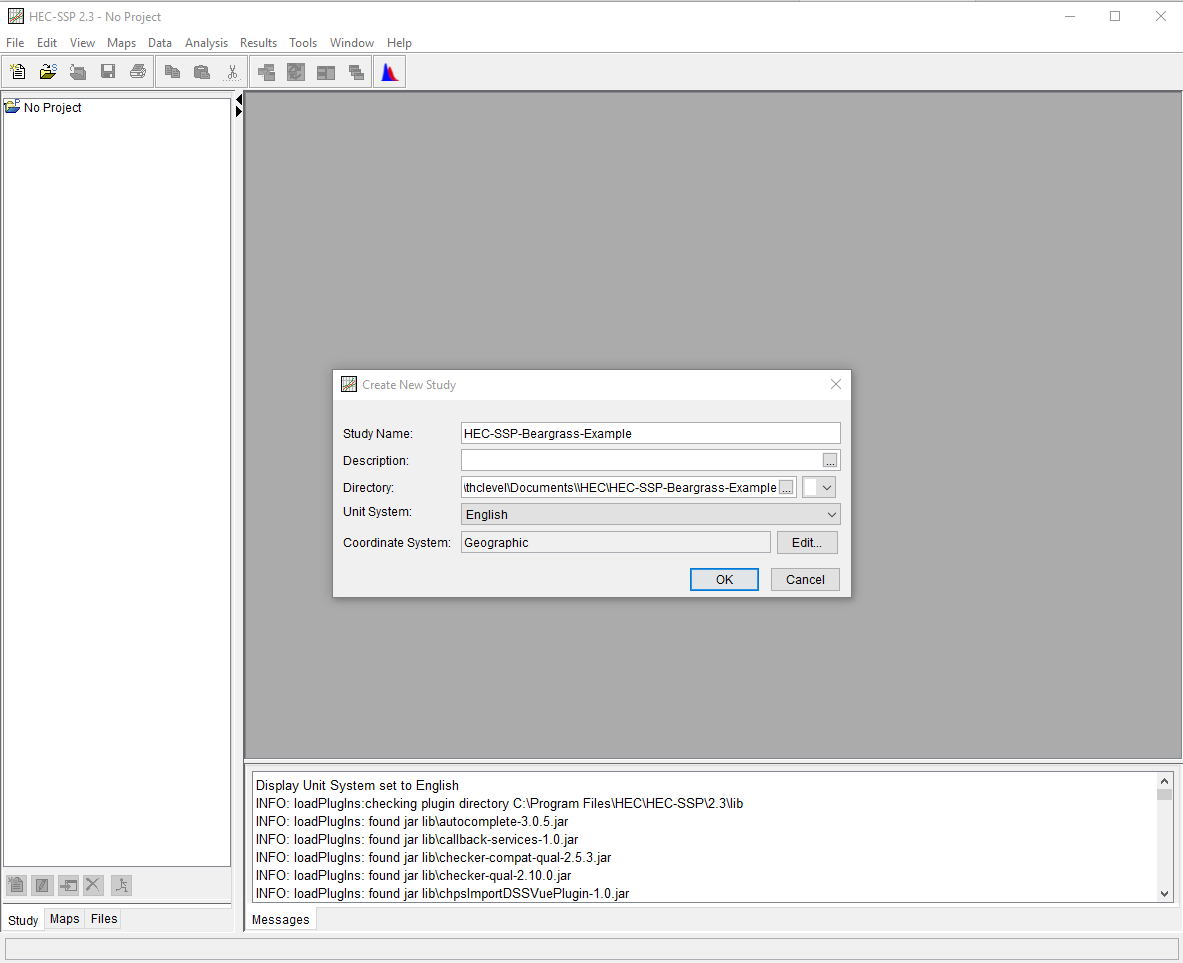This screenshot has width=1183, height=963.
Task: Click the Directory browse ellipsis button
Action: [x=786, y=488]
